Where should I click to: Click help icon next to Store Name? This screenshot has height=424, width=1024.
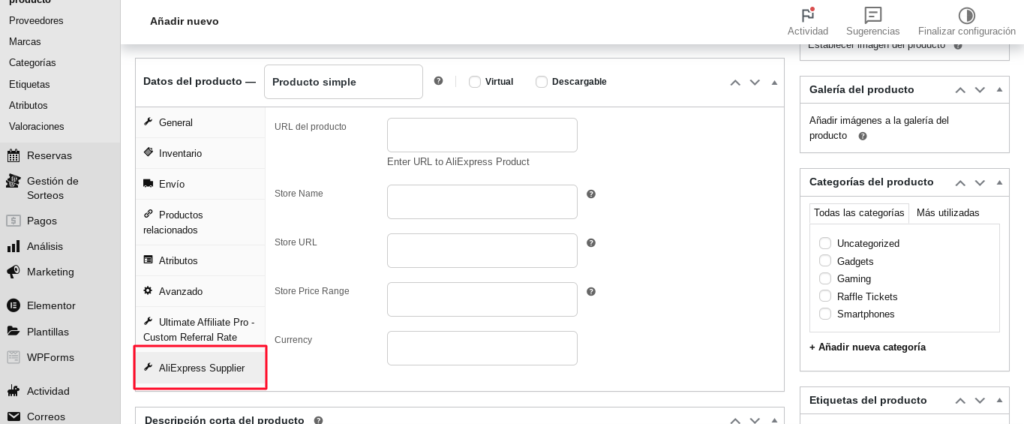point(591,194)
